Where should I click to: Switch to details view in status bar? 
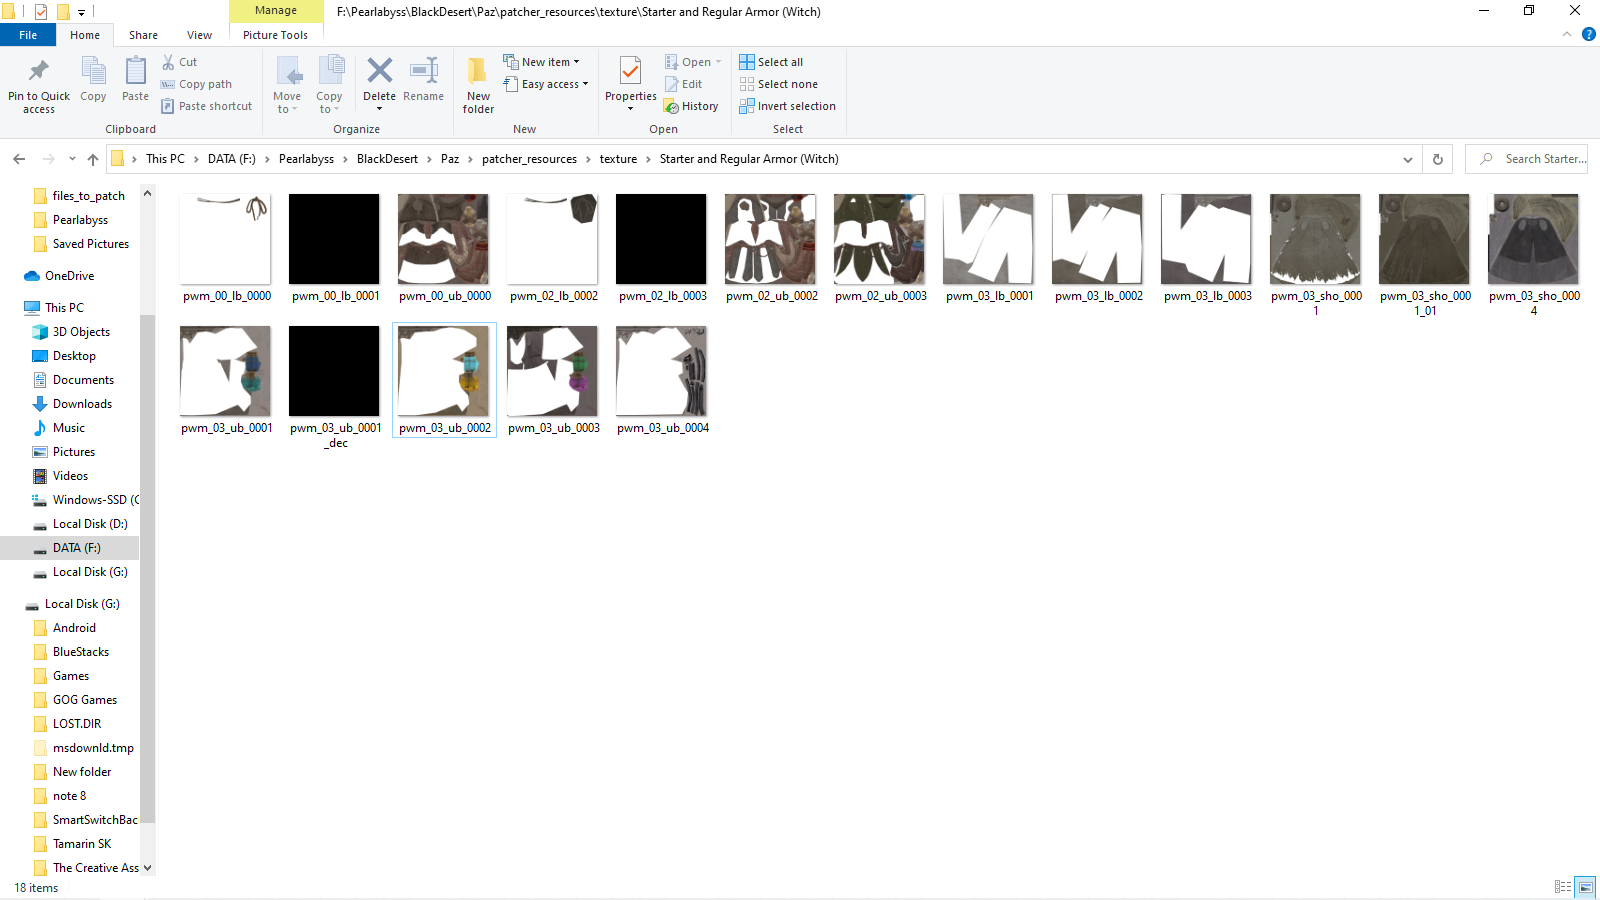[x=1563, y=887]
